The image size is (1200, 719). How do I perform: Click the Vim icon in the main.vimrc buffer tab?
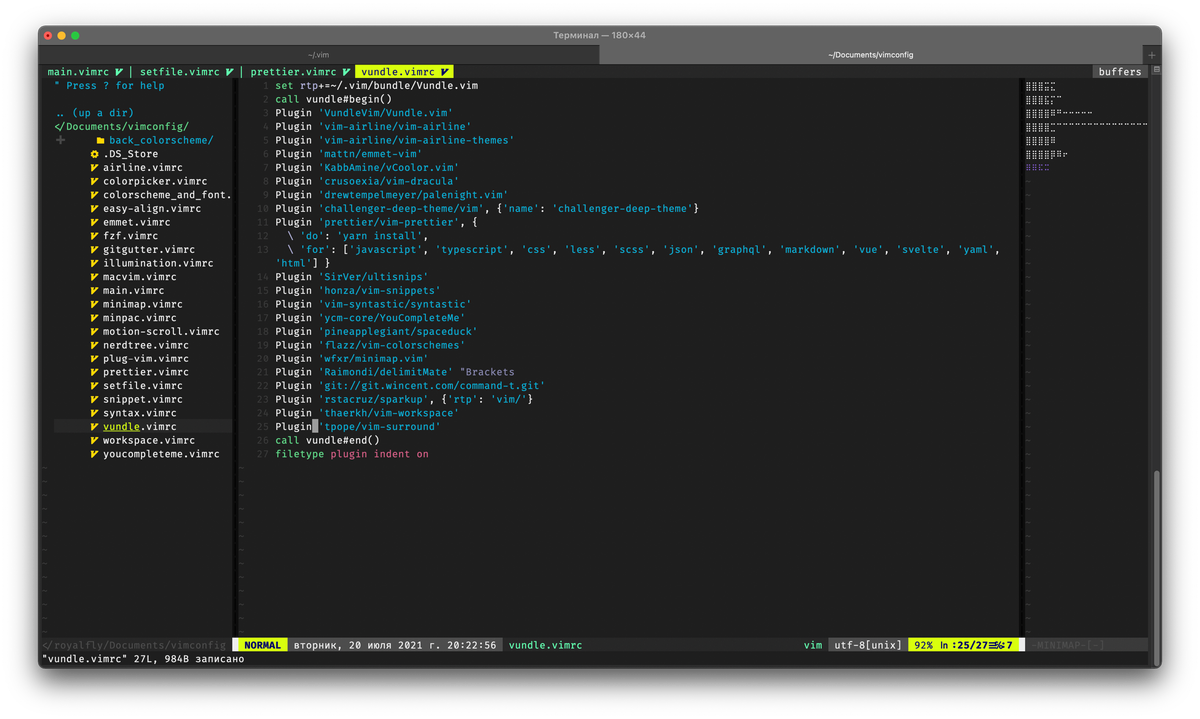[x=118, y=72]
